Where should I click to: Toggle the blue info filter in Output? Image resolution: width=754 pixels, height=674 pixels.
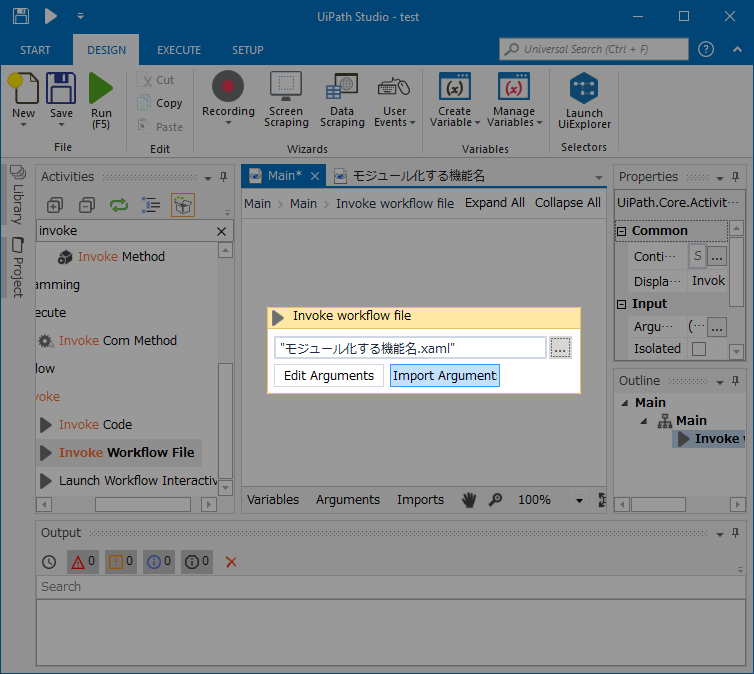click(x=159, y=562)
